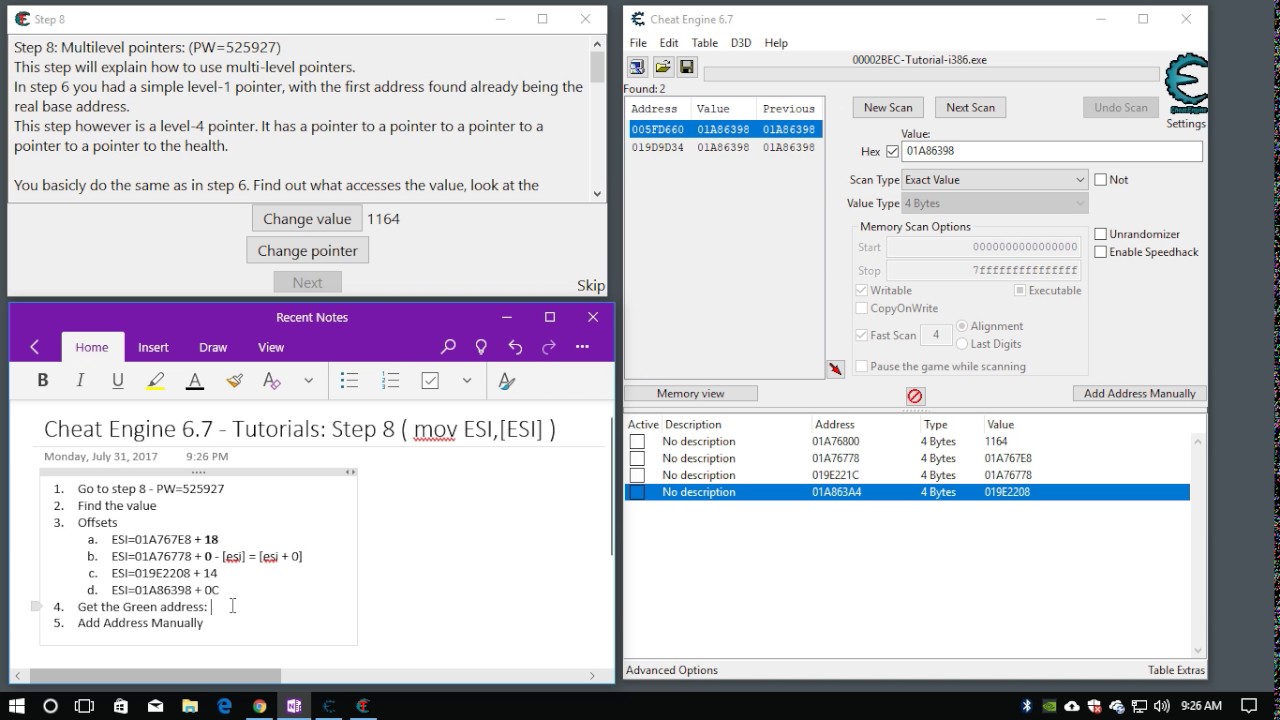The width and height of the screenshot is (1280, 720).
Task: Expand the tags dropdown arrow in OneNote
Action: click(x=466, y=380)
